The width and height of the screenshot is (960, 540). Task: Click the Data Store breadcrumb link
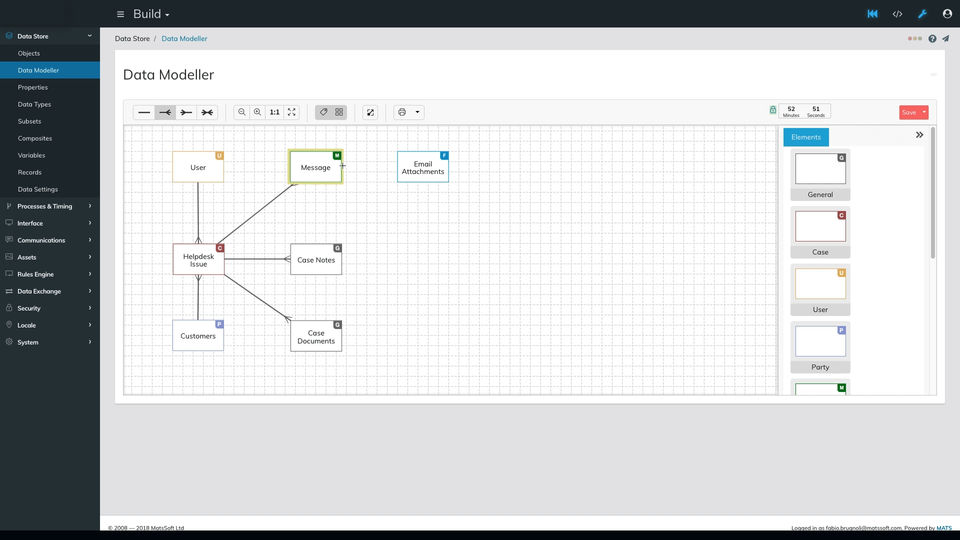(x=132, y=39)
